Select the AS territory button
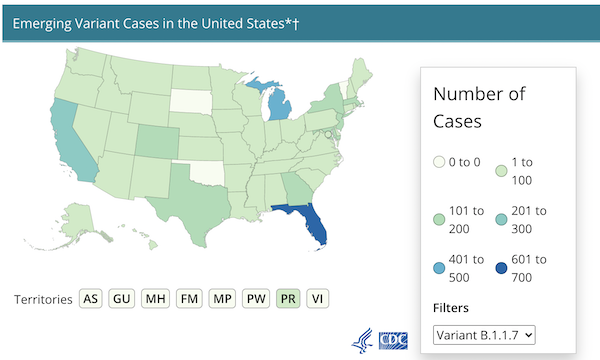 [x=91, y=298]
